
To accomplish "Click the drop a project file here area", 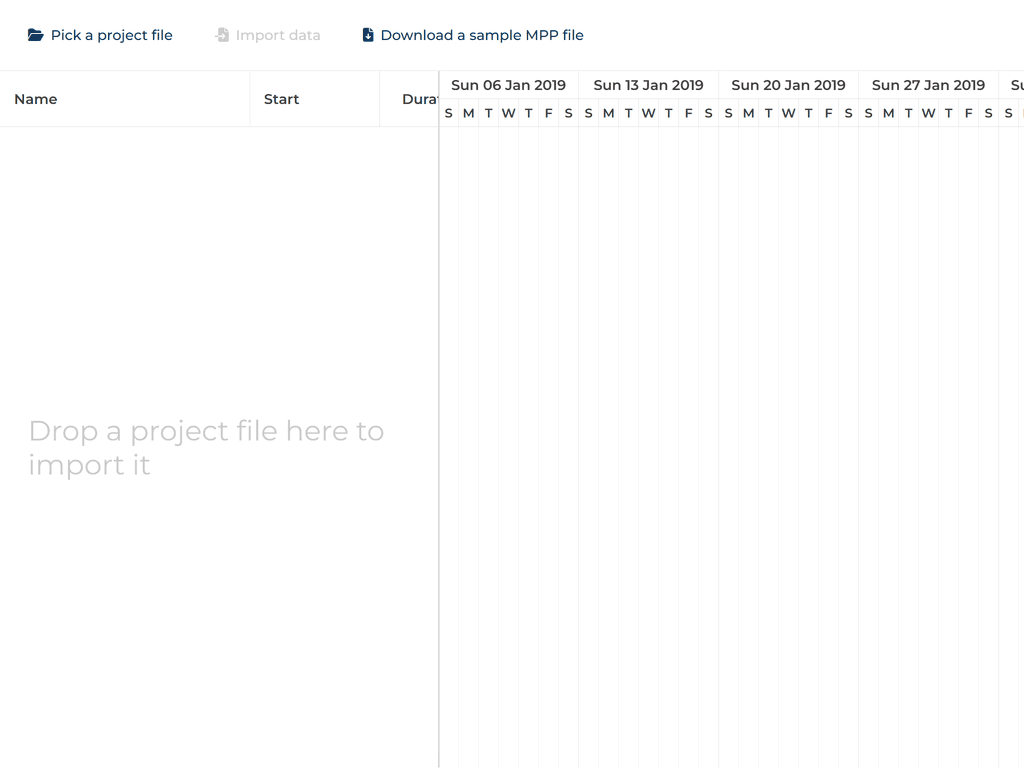I will [207, 447].
